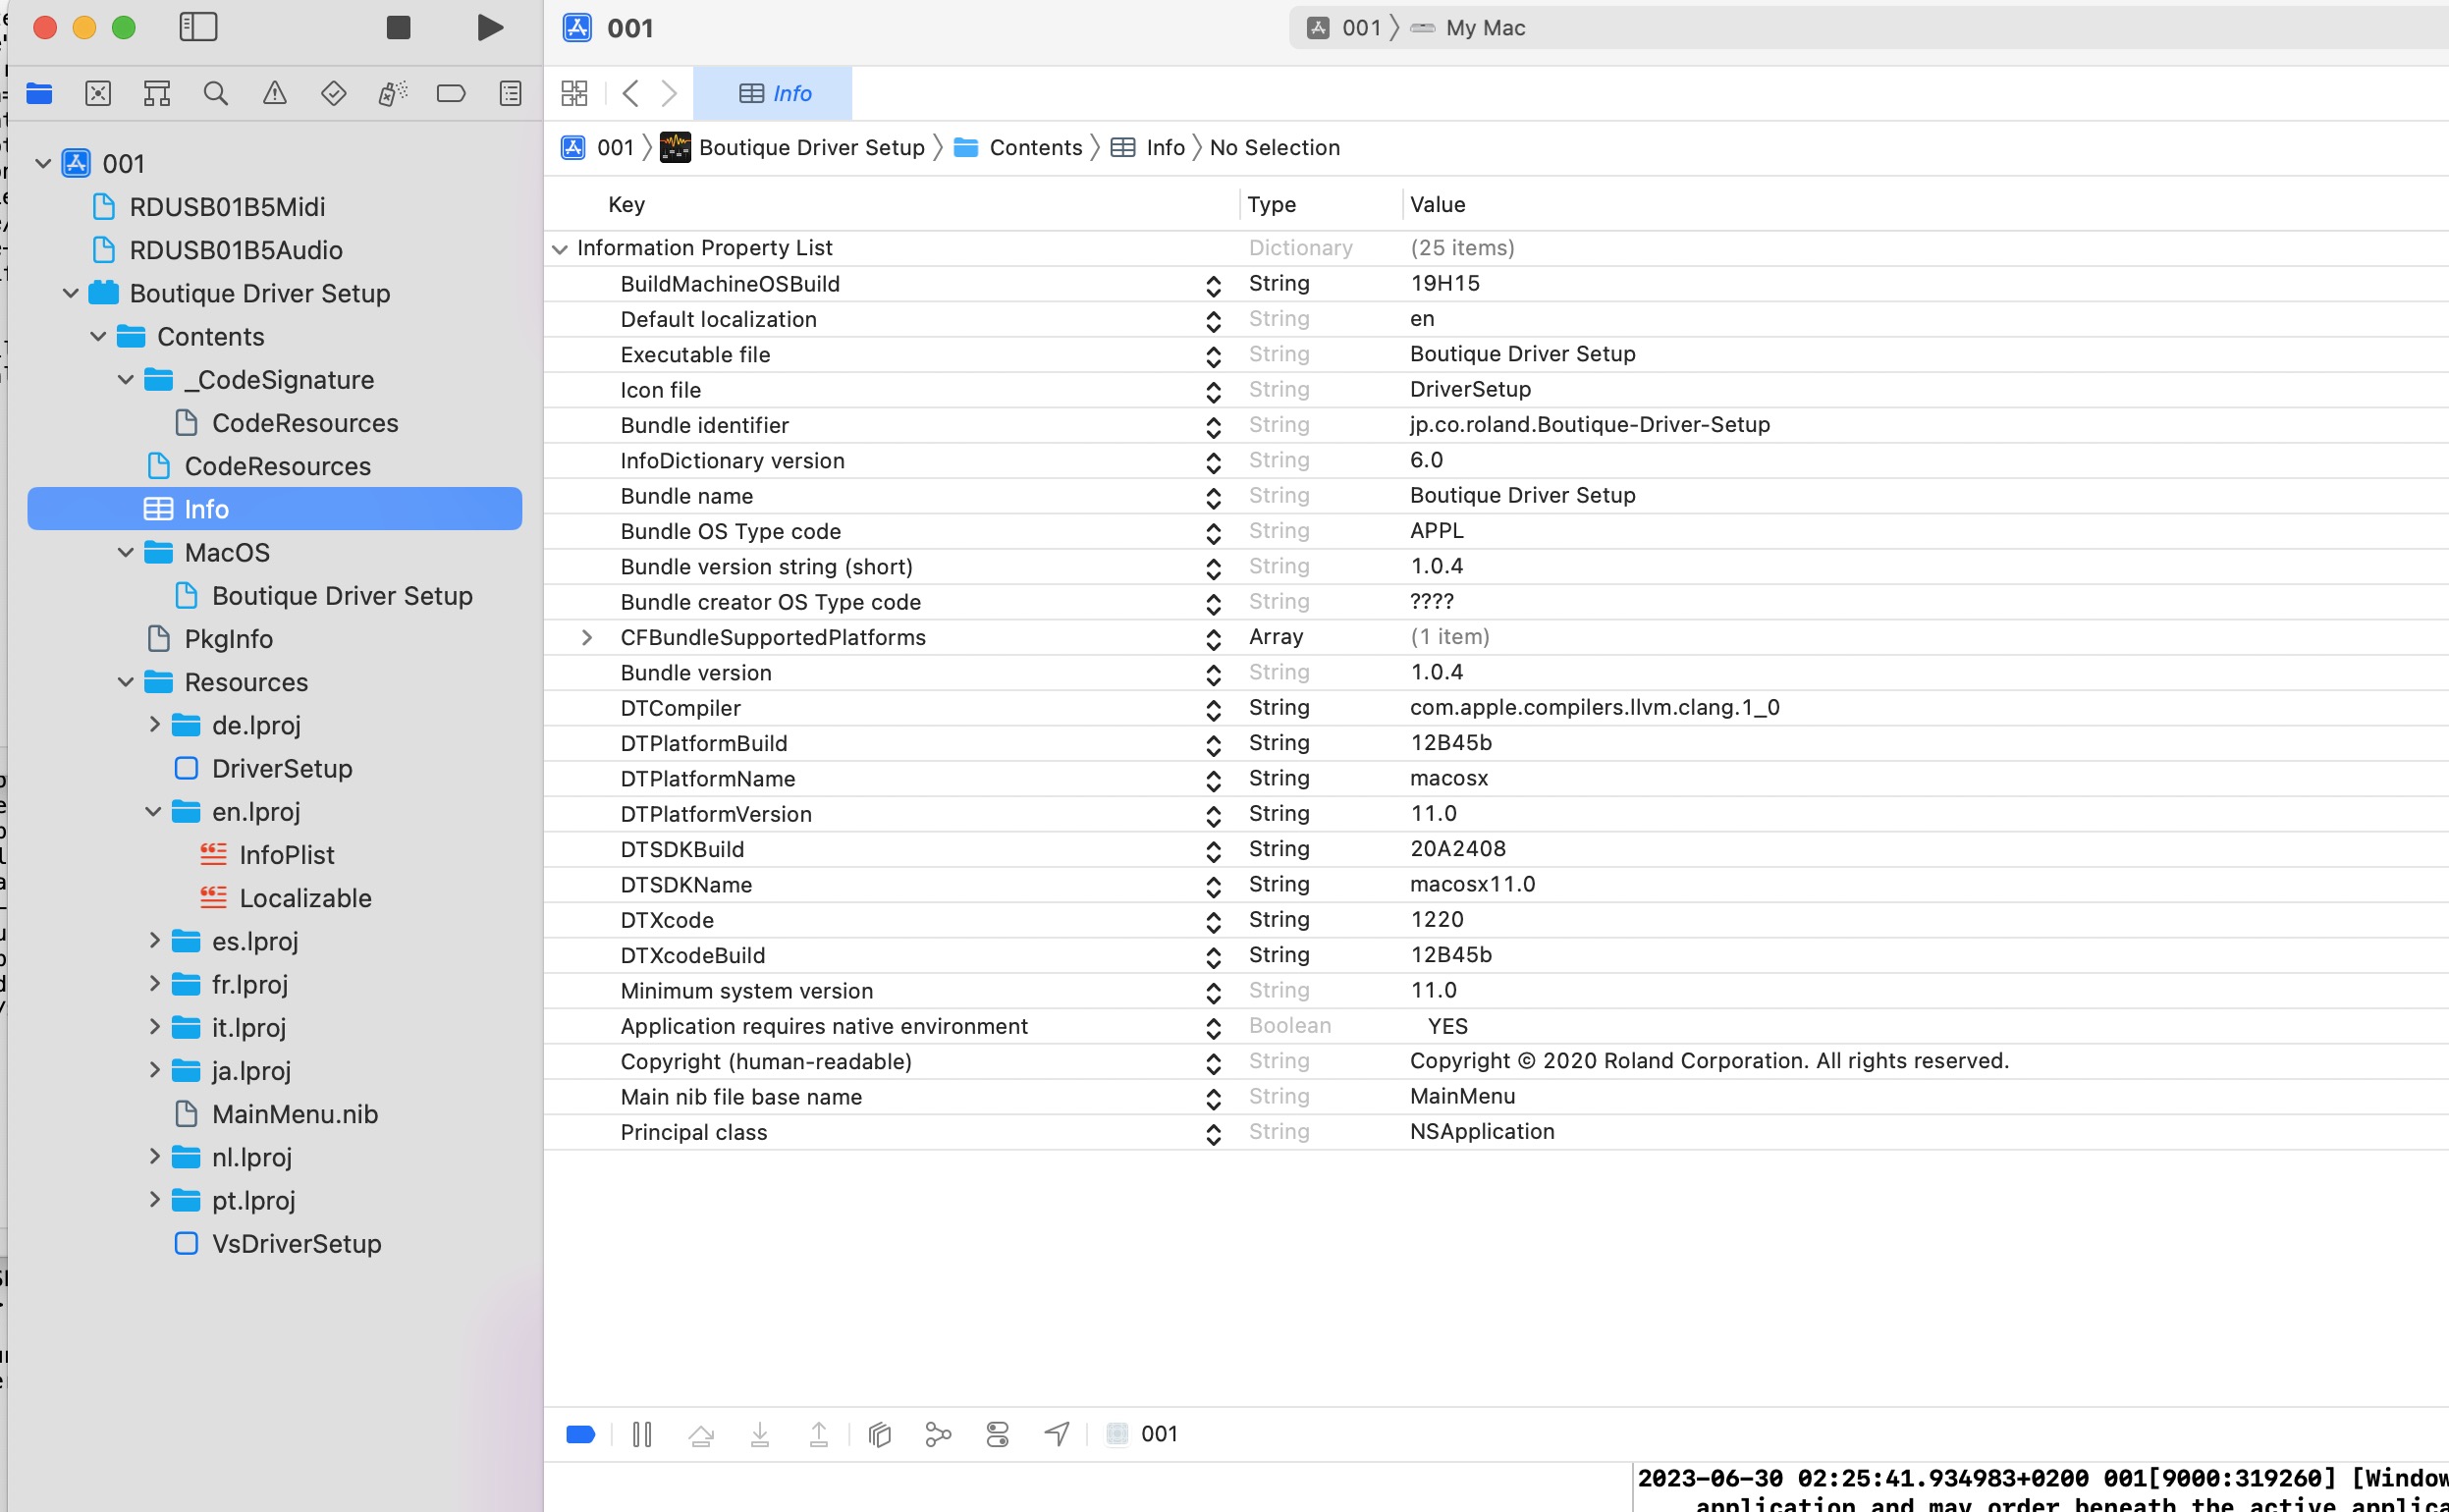The image size is (2449, 1512).
Task: Collapse the Information Property List dictionary
Action: click(x=560, y=248)
